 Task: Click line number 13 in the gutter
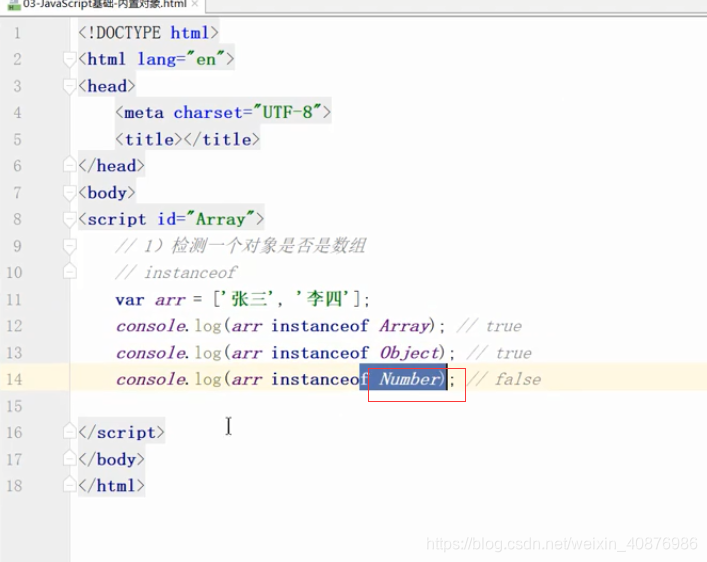click(x=14, y=353)
